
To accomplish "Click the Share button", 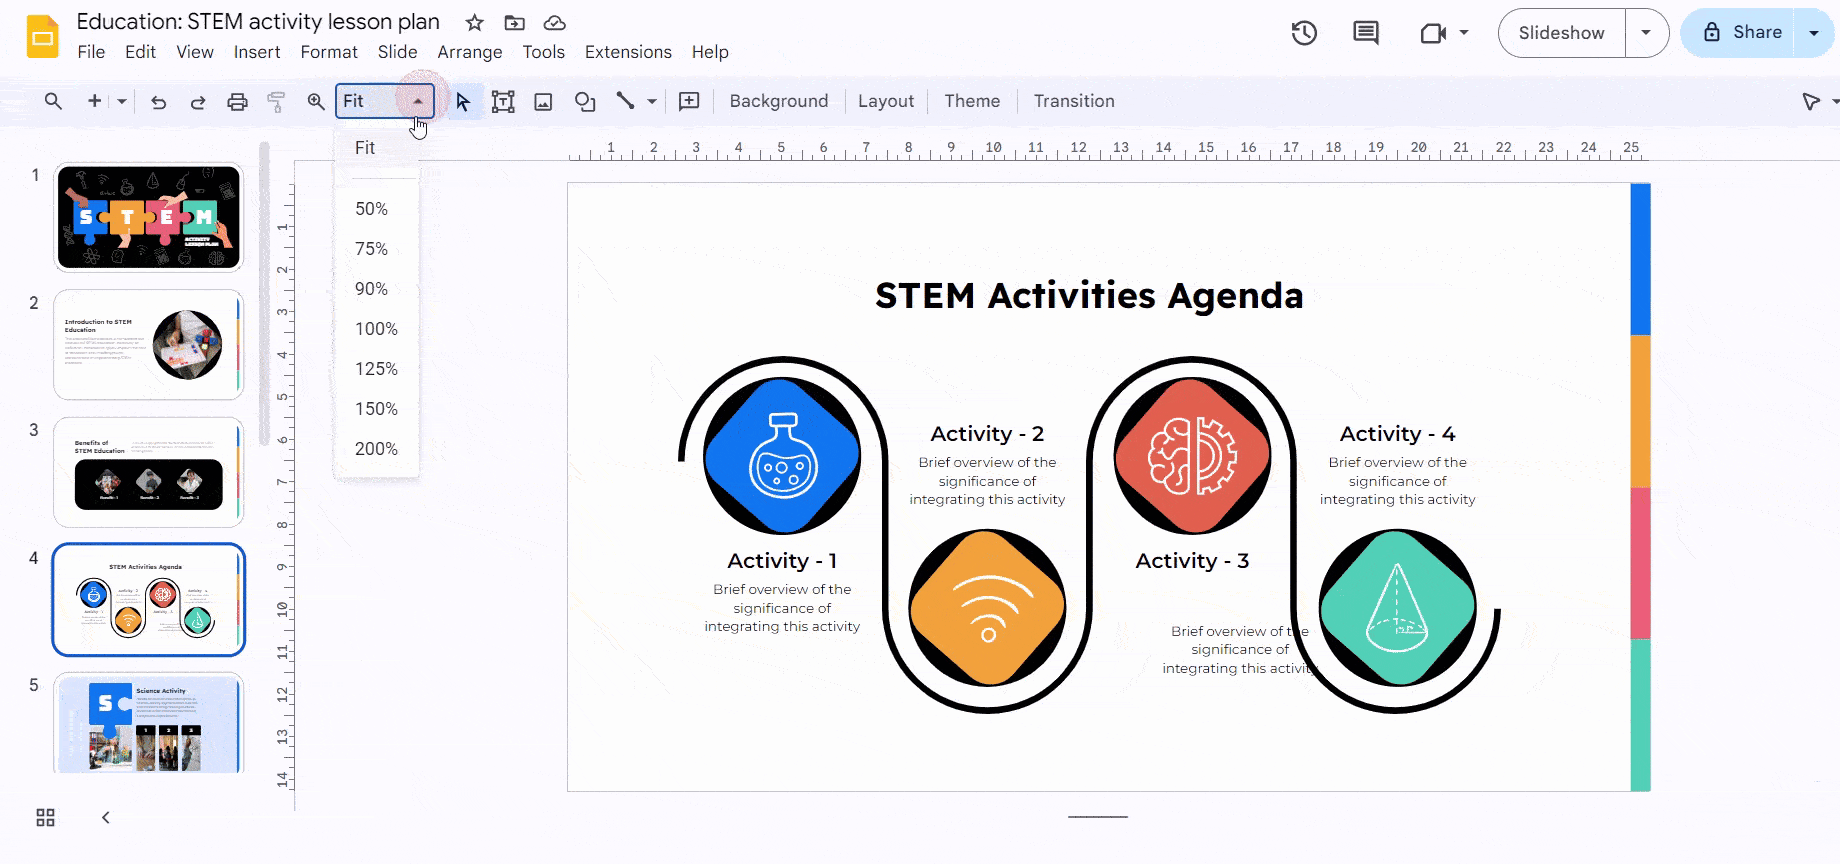I will 1741,33.
